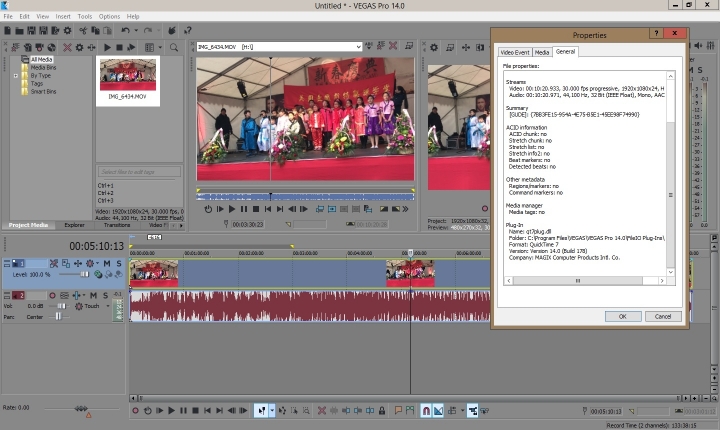Select the Normal Edit tool
This screenshot has width=720, height=430.
click(x=261, y=411)
